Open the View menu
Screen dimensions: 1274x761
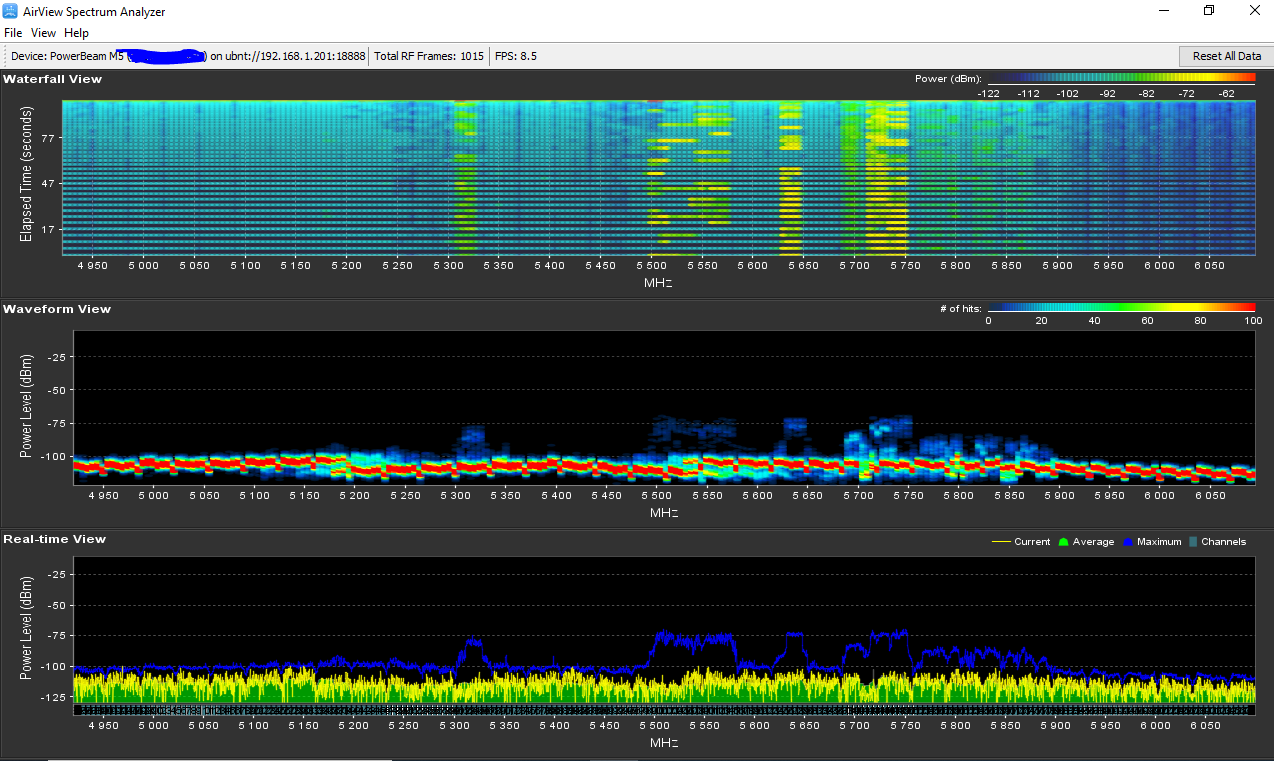click(x=43, y=33)
